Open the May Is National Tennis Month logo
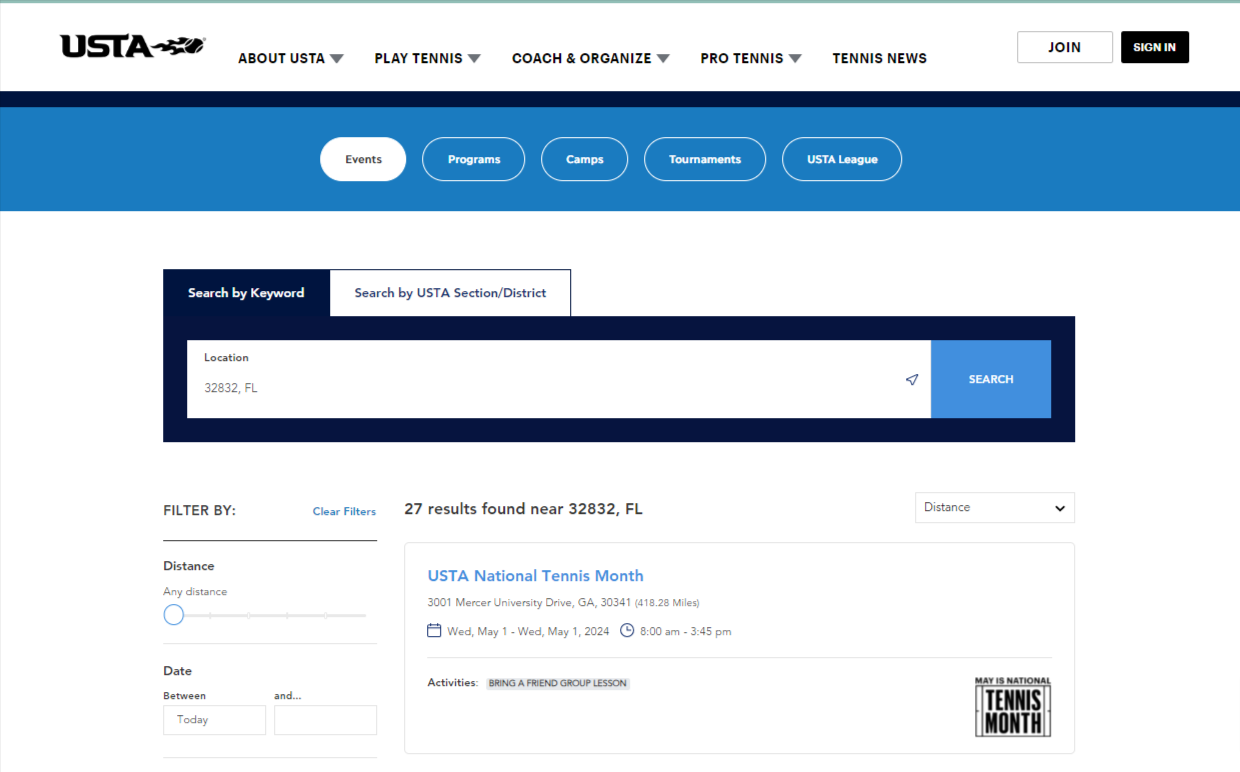 click(1013, 707)
